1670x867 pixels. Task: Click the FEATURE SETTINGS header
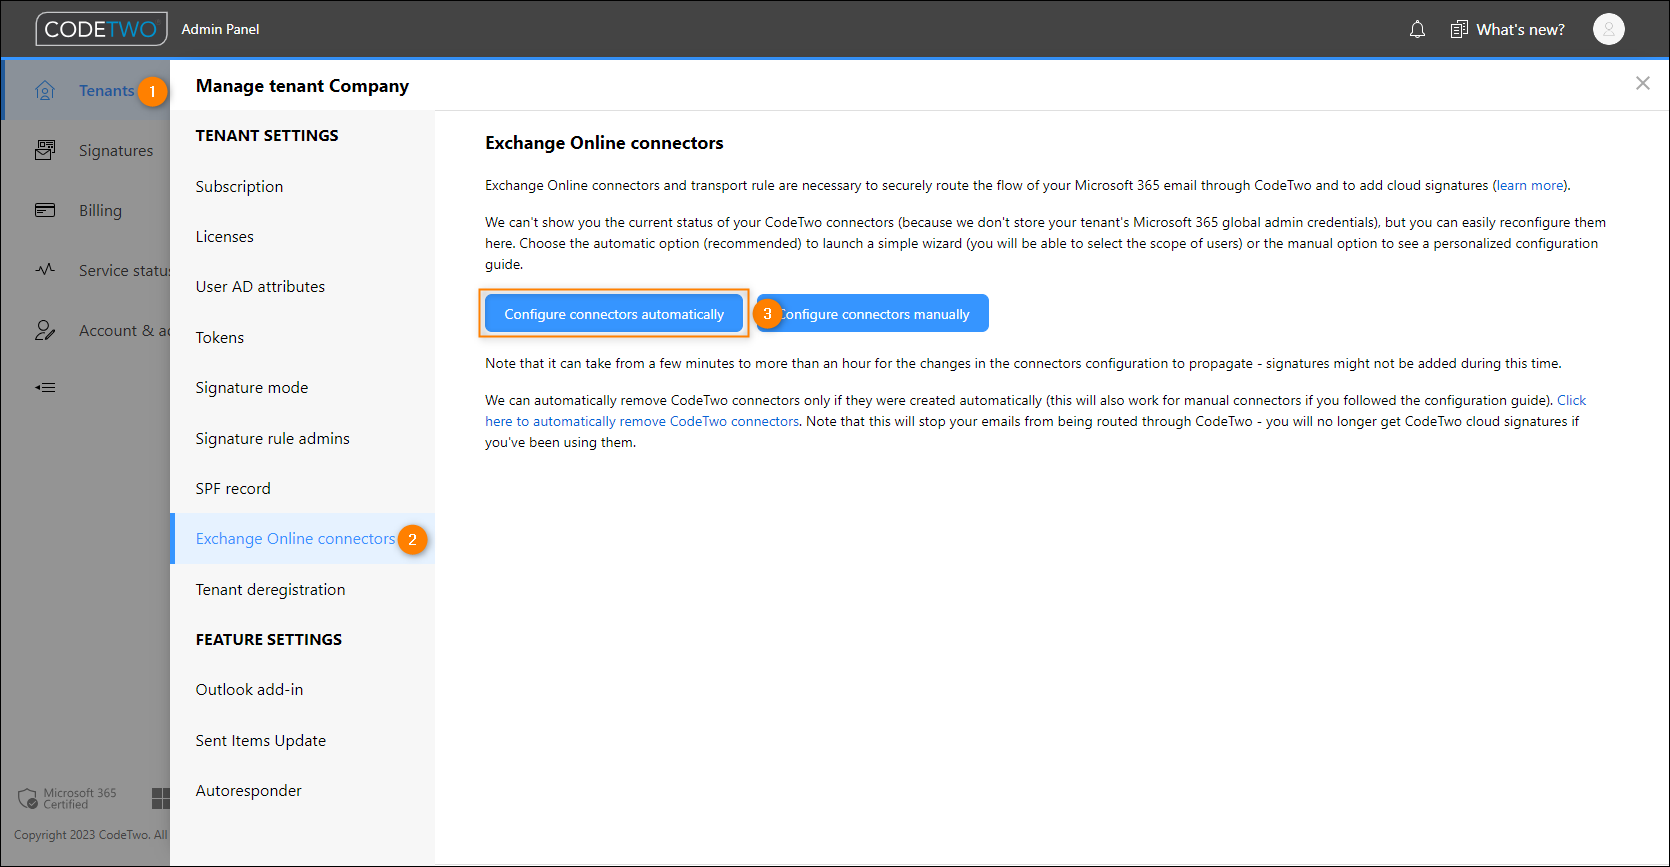[x=269, y=640]
